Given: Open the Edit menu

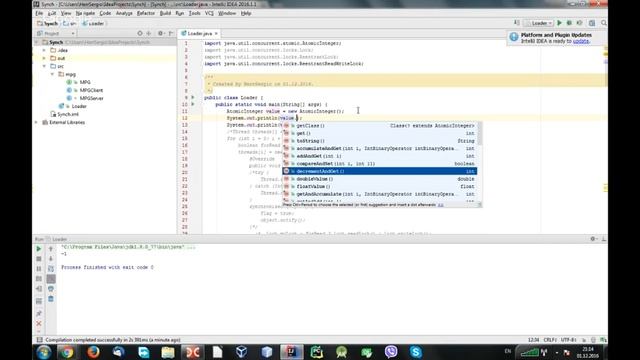Looking at the screenshot, I should tap(52, 13).
